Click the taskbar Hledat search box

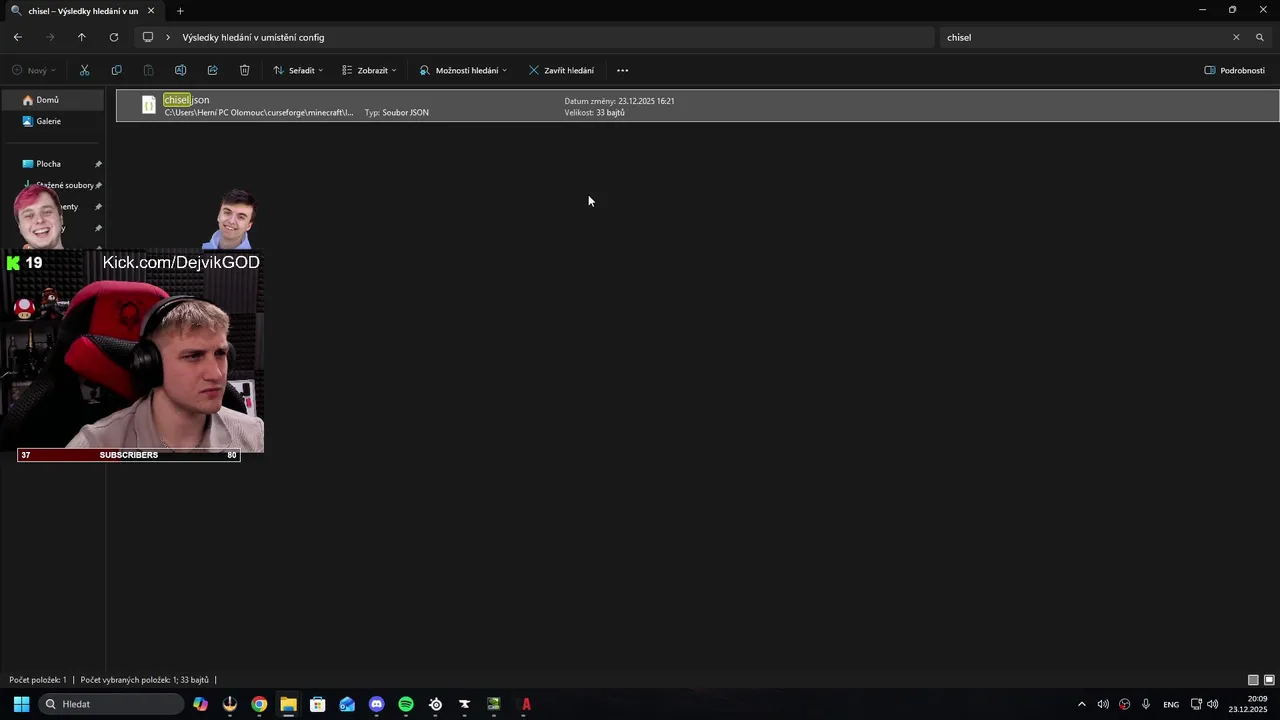tap(111, 704)
